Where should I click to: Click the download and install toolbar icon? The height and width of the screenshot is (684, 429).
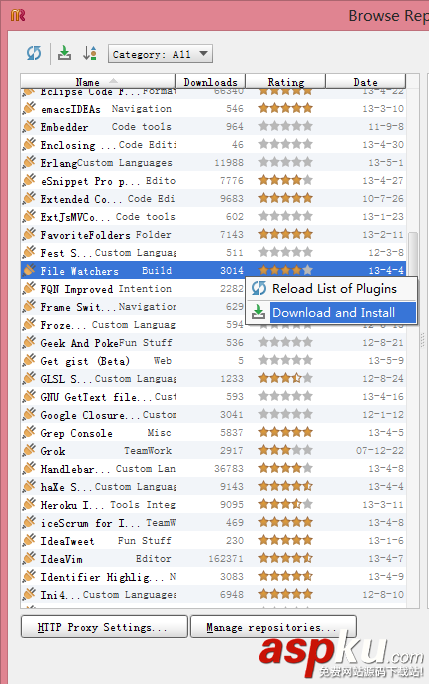click(65, 53)
